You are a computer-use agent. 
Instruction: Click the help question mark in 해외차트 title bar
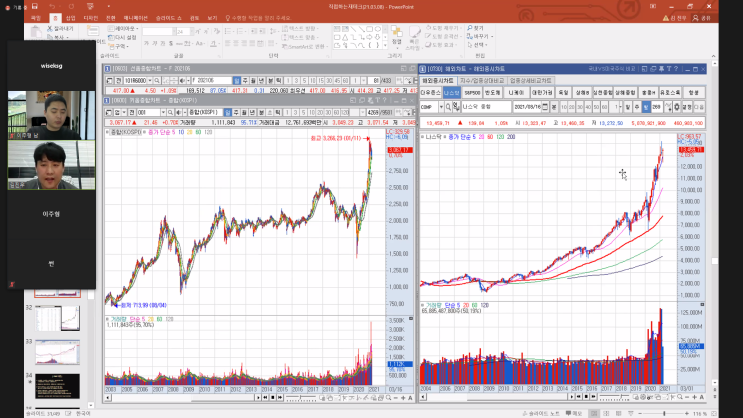(676, 69)
